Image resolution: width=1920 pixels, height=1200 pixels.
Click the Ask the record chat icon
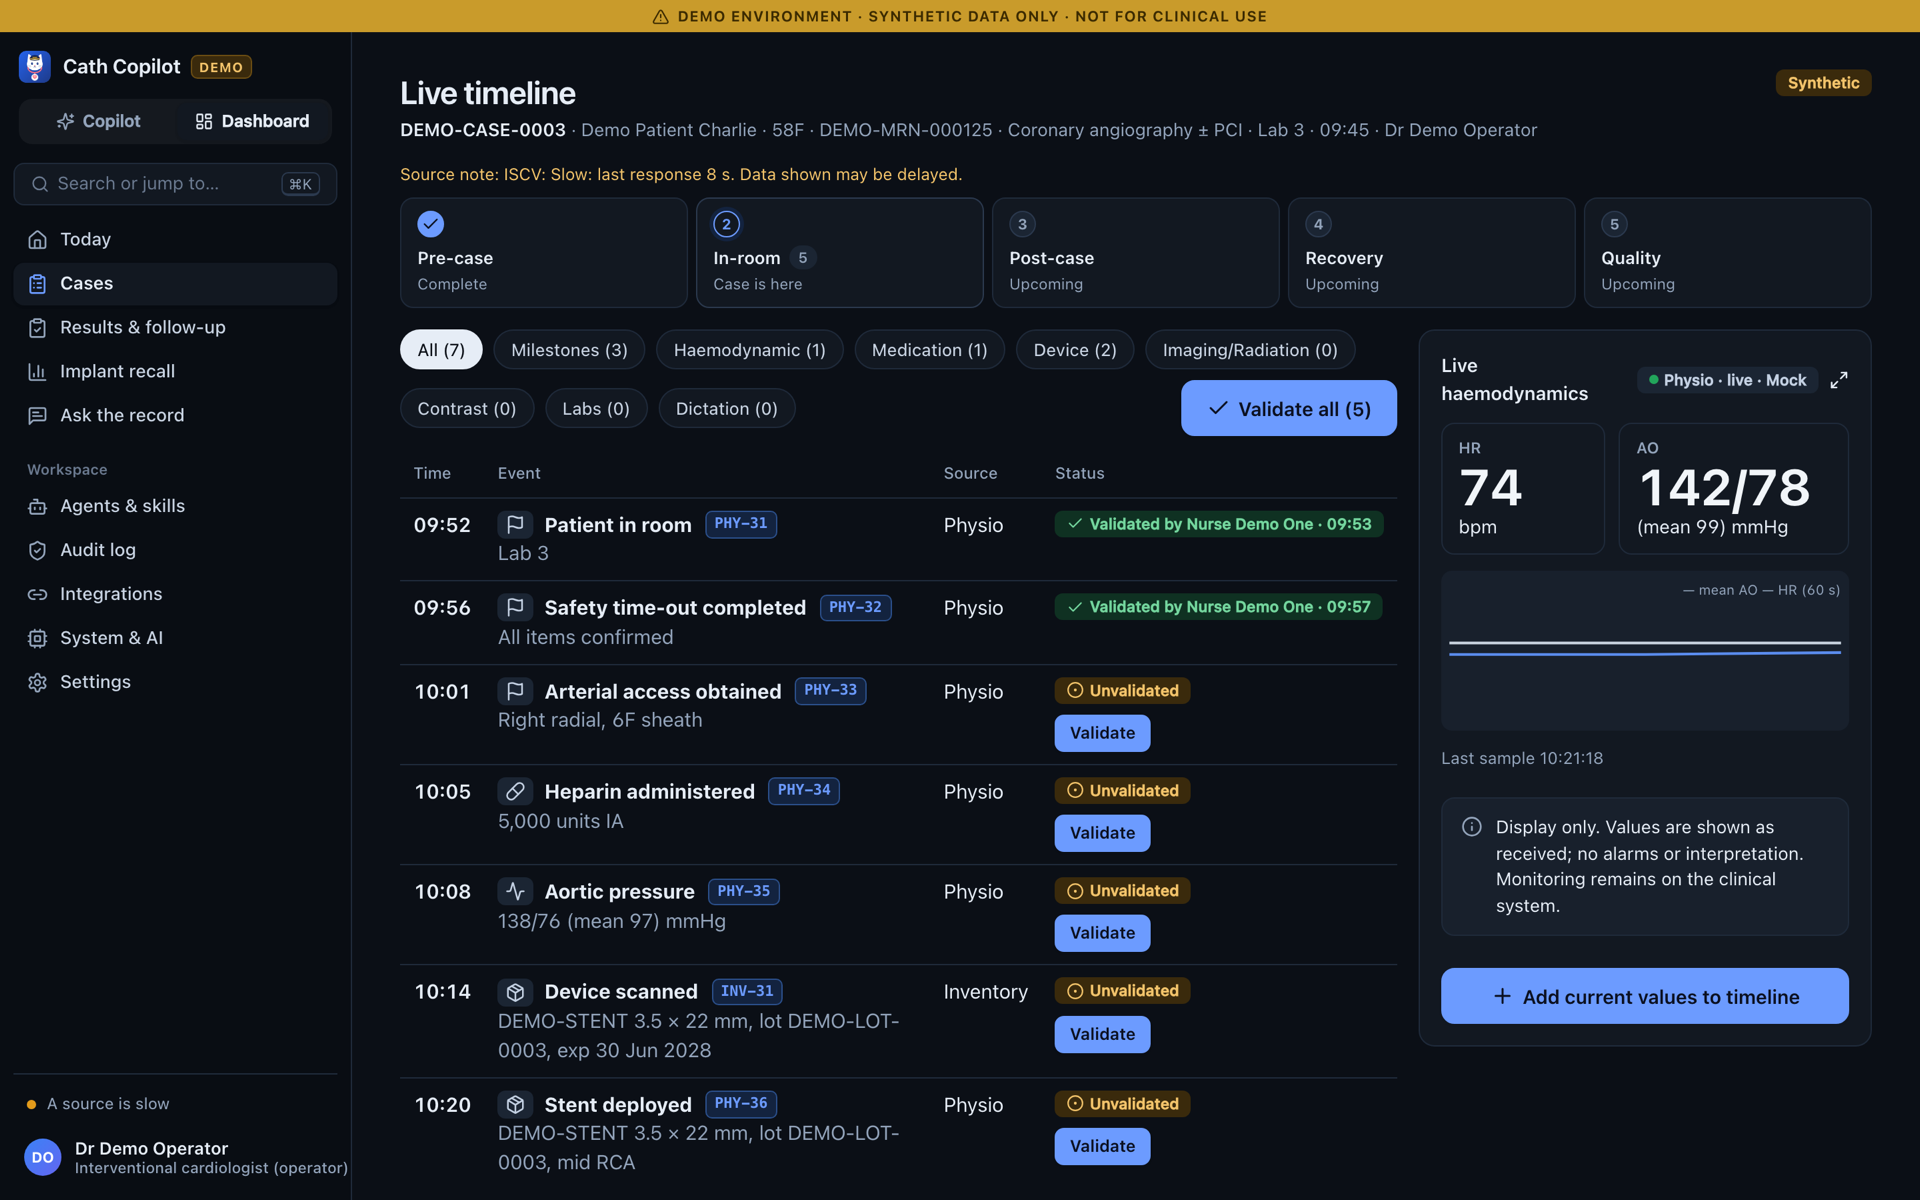click(37, 416)
